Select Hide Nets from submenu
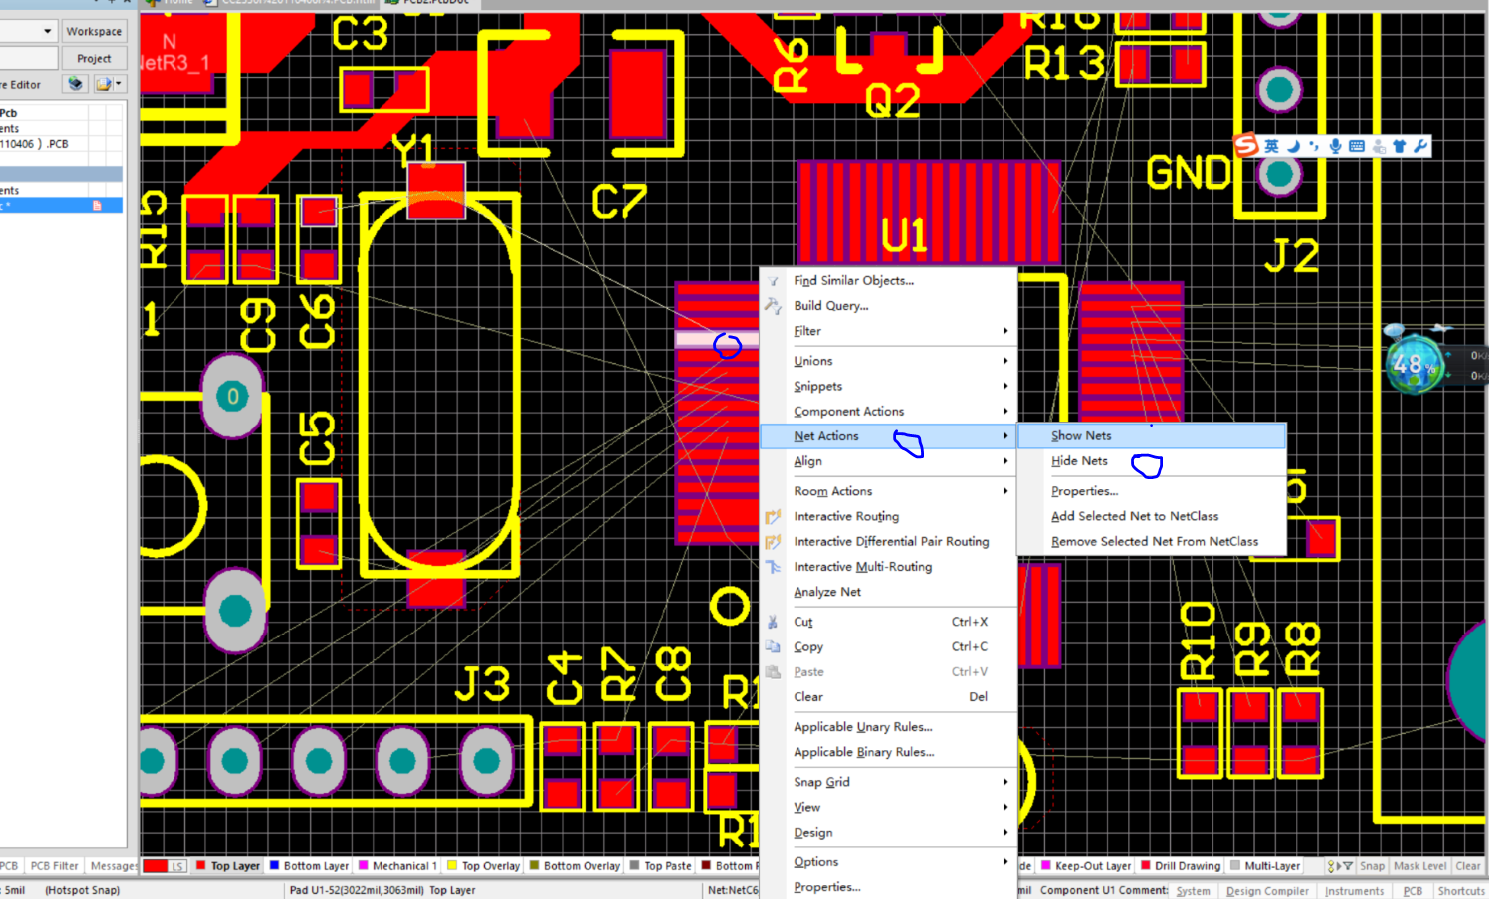 tap(1079, 461)
